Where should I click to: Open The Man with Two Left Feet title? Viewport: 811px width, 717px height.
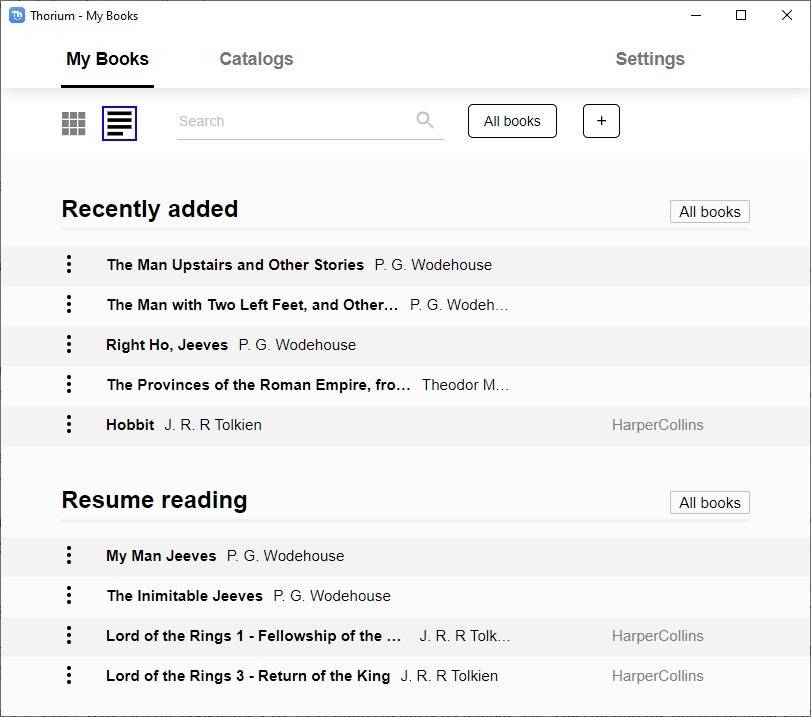(252, 305)
